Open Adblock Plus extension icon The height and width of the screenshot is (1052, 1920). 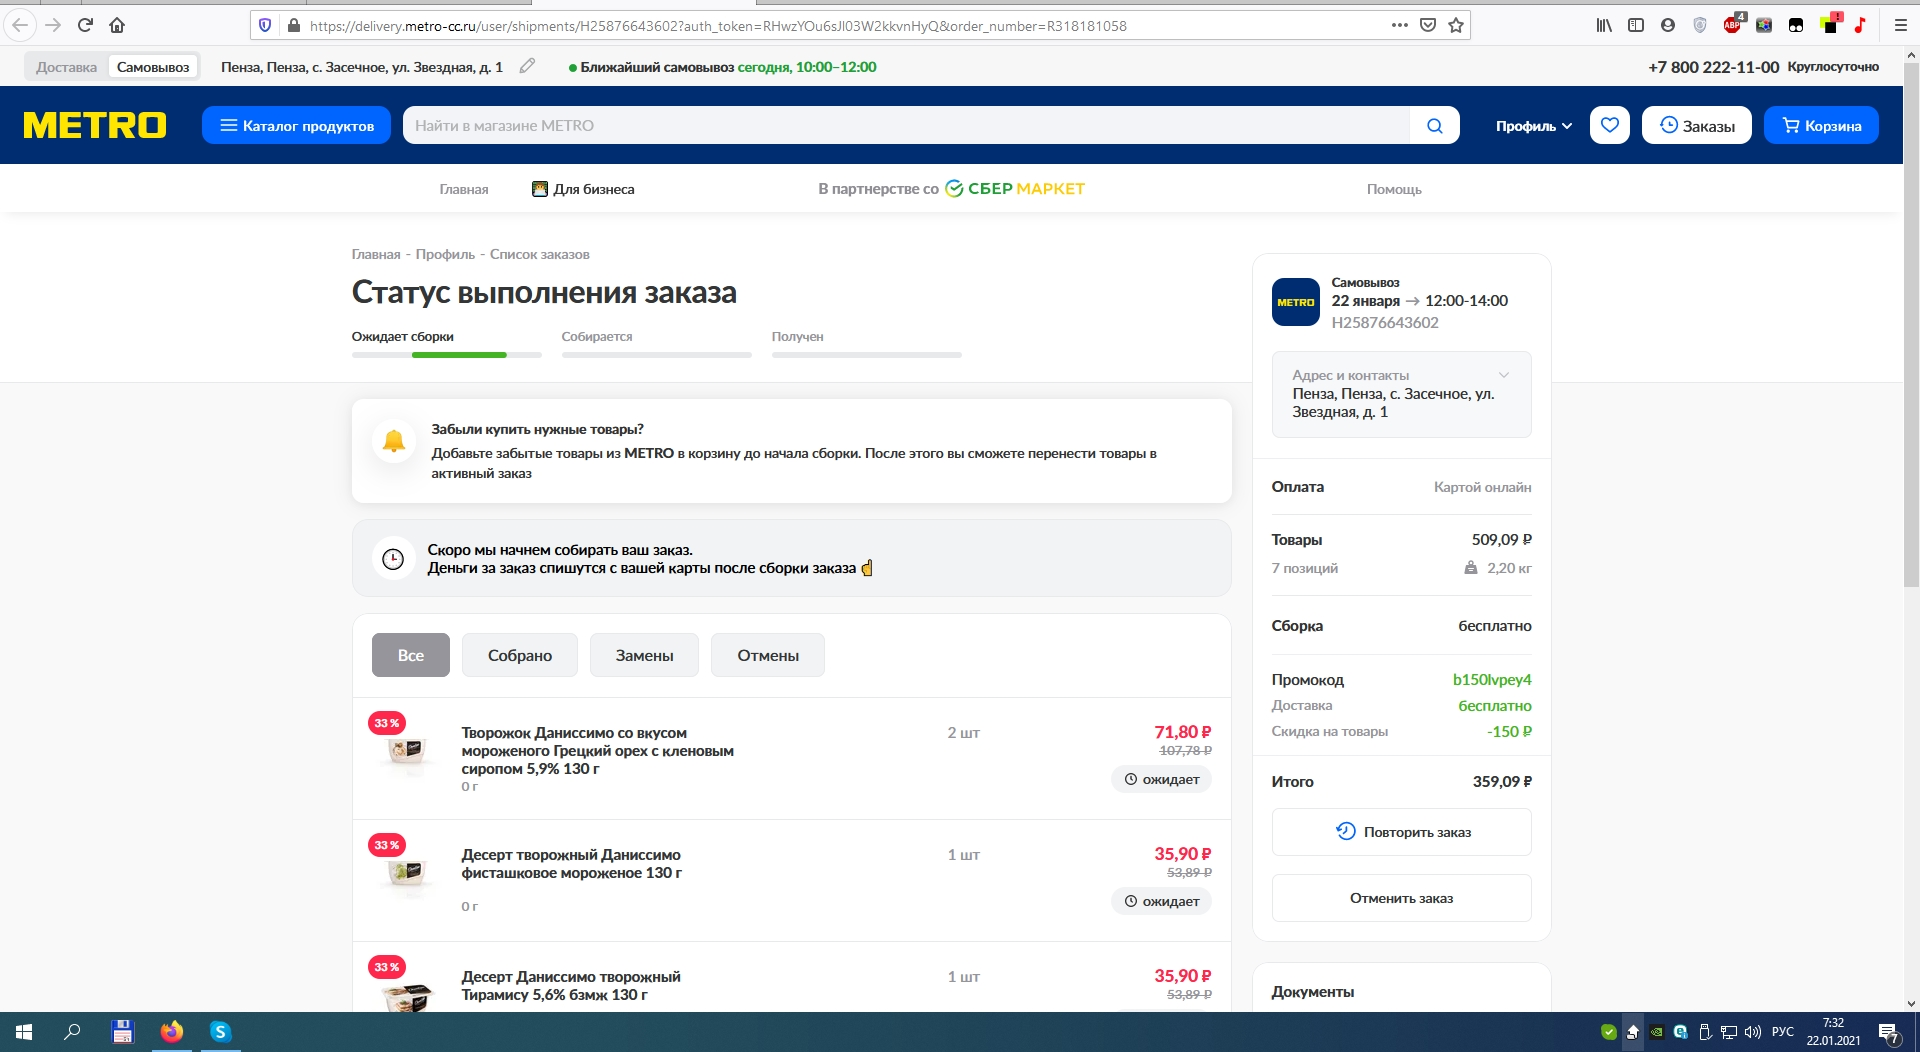tap(1733, 24)
